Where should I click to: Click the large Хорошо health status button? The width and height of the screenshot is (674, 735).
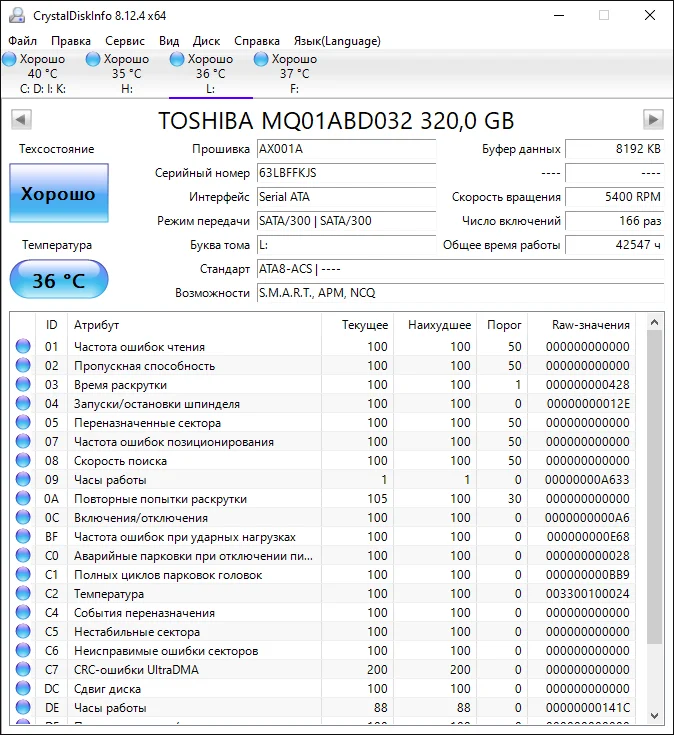tap(59, 193)
